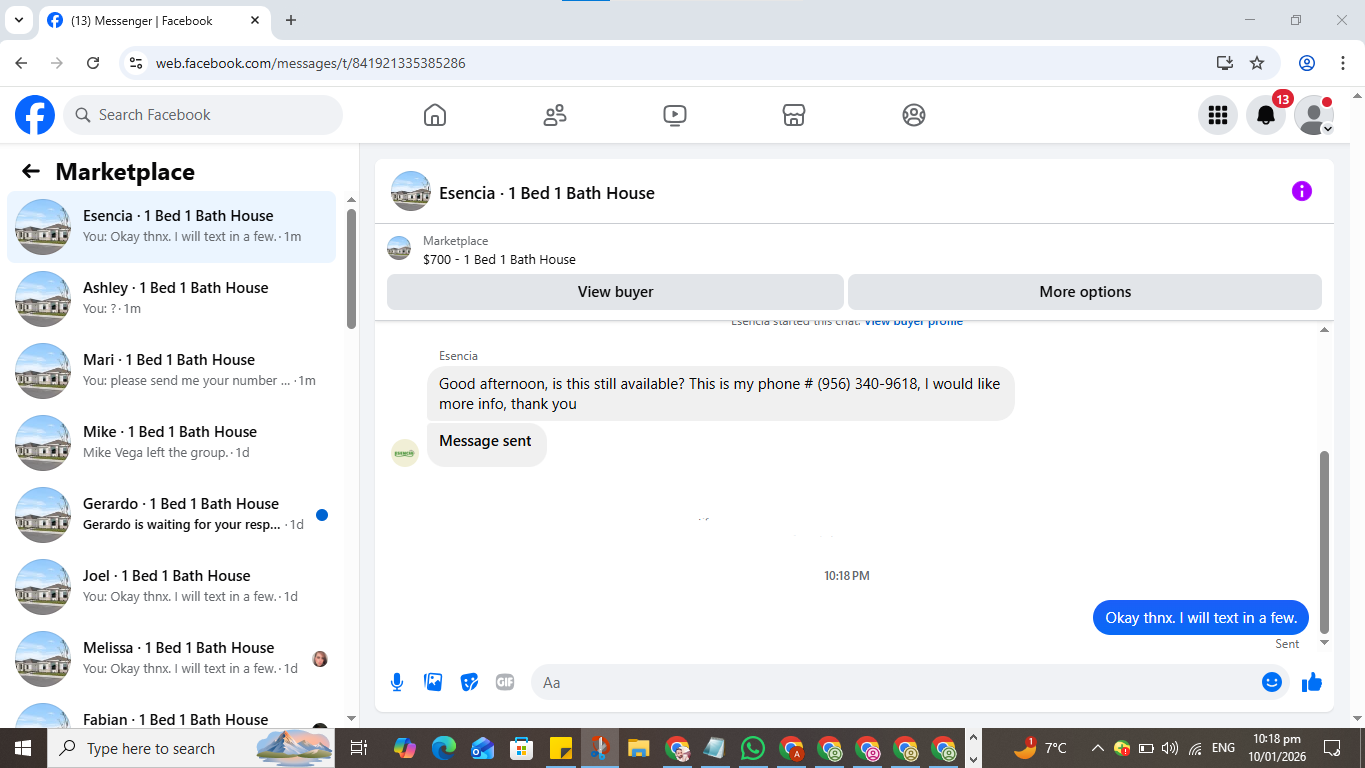Open the Mari 1 Bed 1 Bath House chat
This screenshot has height=768, width=1365.
click(172, 371)
